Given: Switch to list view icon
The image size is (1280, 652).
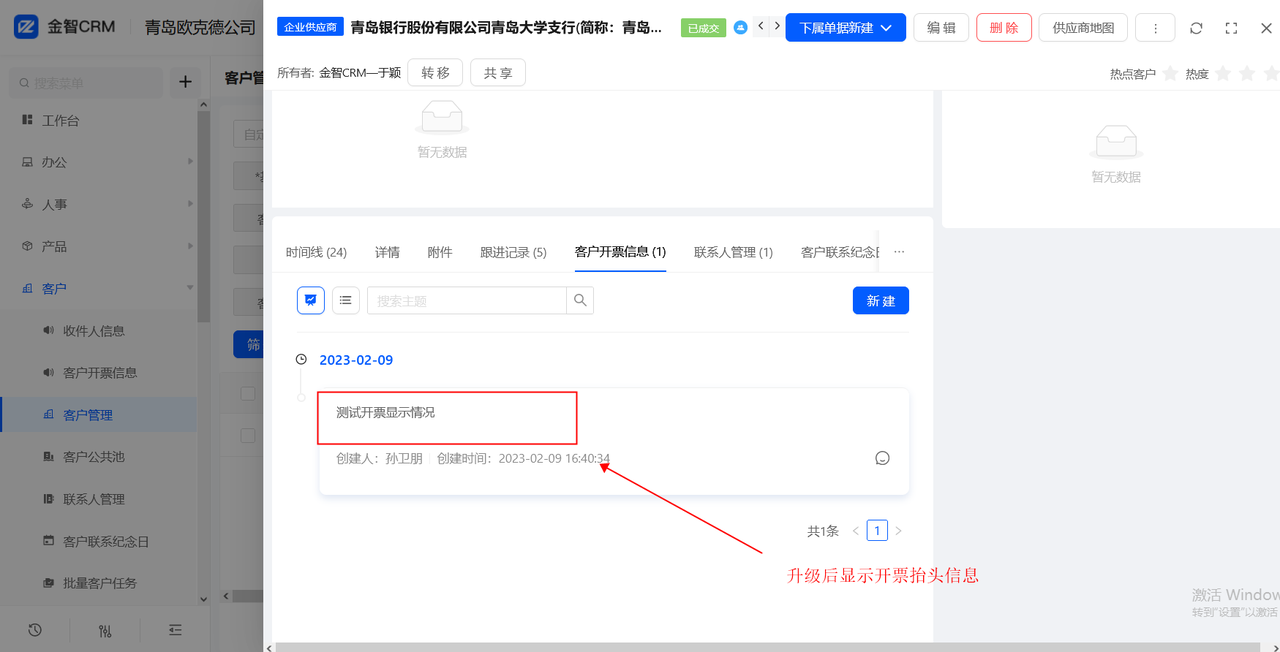Looking at the screenshot, I should (345, 300).
